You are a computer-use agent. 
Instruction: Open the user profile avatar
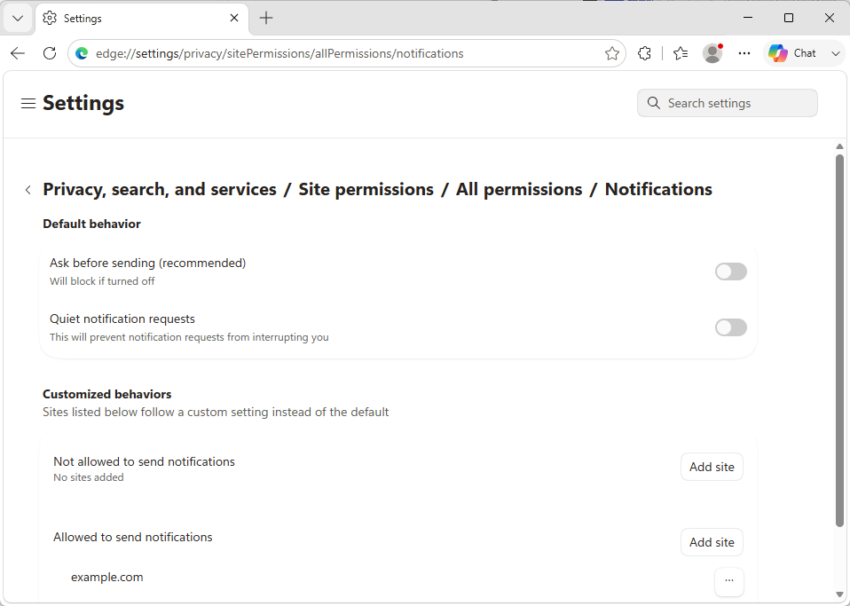[x=712, y=53]
